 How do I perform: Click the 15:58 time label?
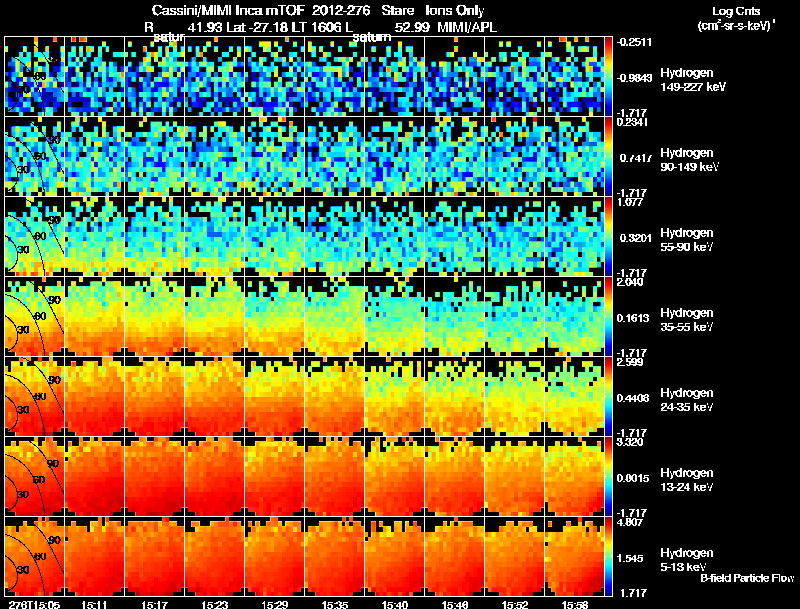(x=574, y=604)
